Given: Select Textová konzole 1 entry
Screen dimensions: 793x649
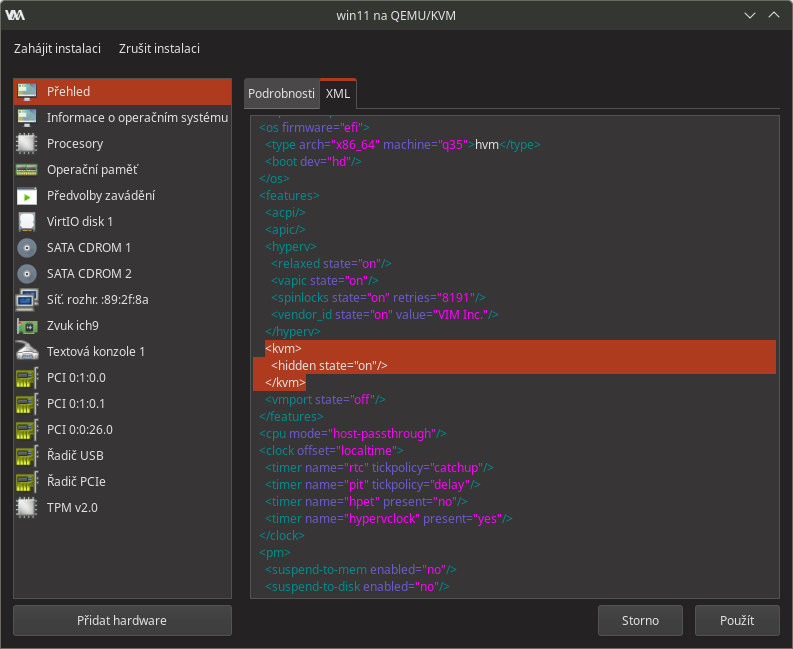Looking at the screenshot, I should [x=122, y=352].
